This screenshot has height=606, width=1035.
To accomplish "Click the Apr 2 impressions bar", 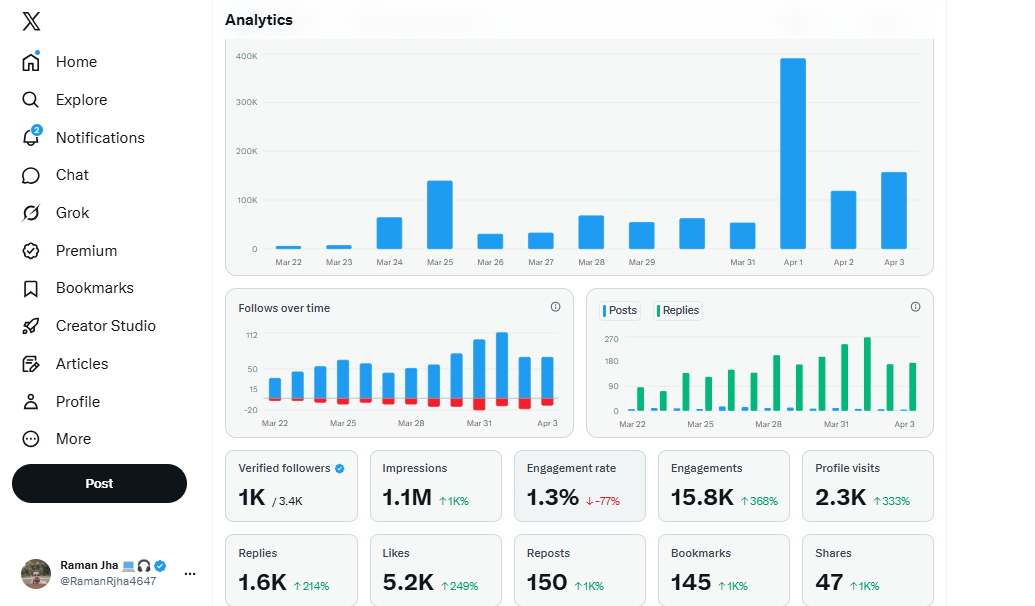I will tap(843, 220).
